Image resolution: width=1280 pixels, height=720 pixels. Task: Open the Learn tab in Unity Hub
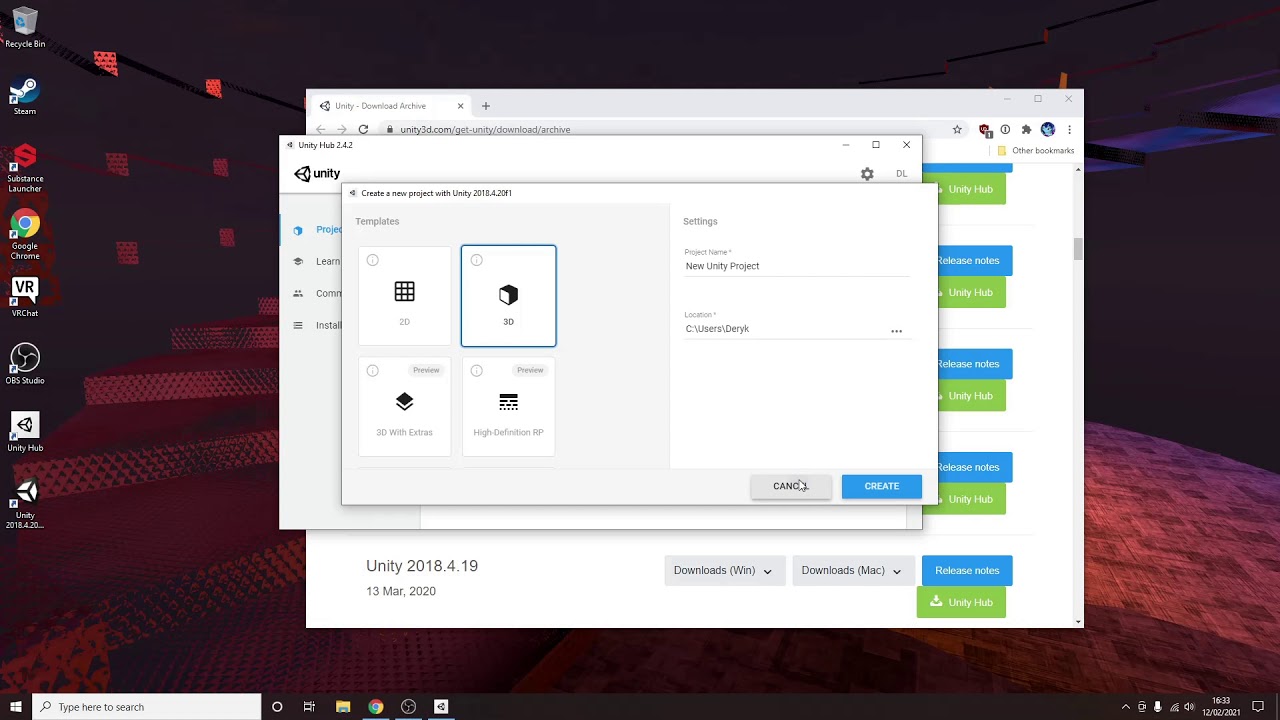(x=318, y=262)
